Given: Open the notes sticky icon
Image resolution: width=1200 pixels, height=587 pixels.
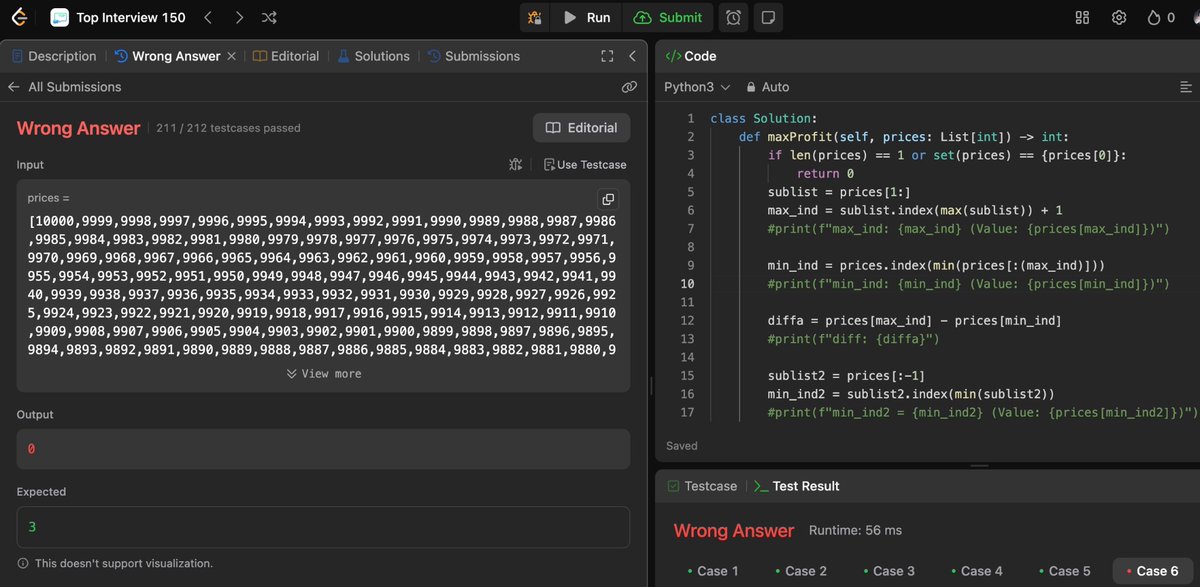Looking at the screenshot, I should (768, 17).
